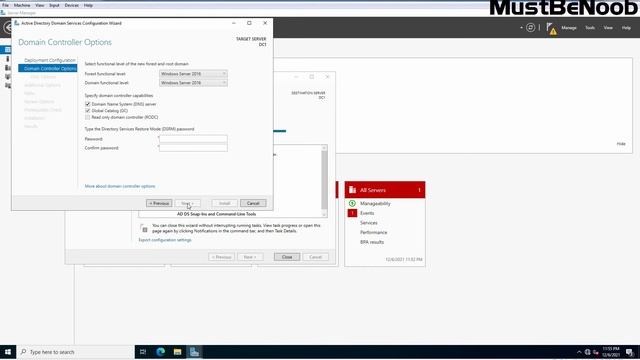Select Domain Controller Options wizard step
Image resolution: width=640 pixels, height=360 pixels.
(47, 69)
